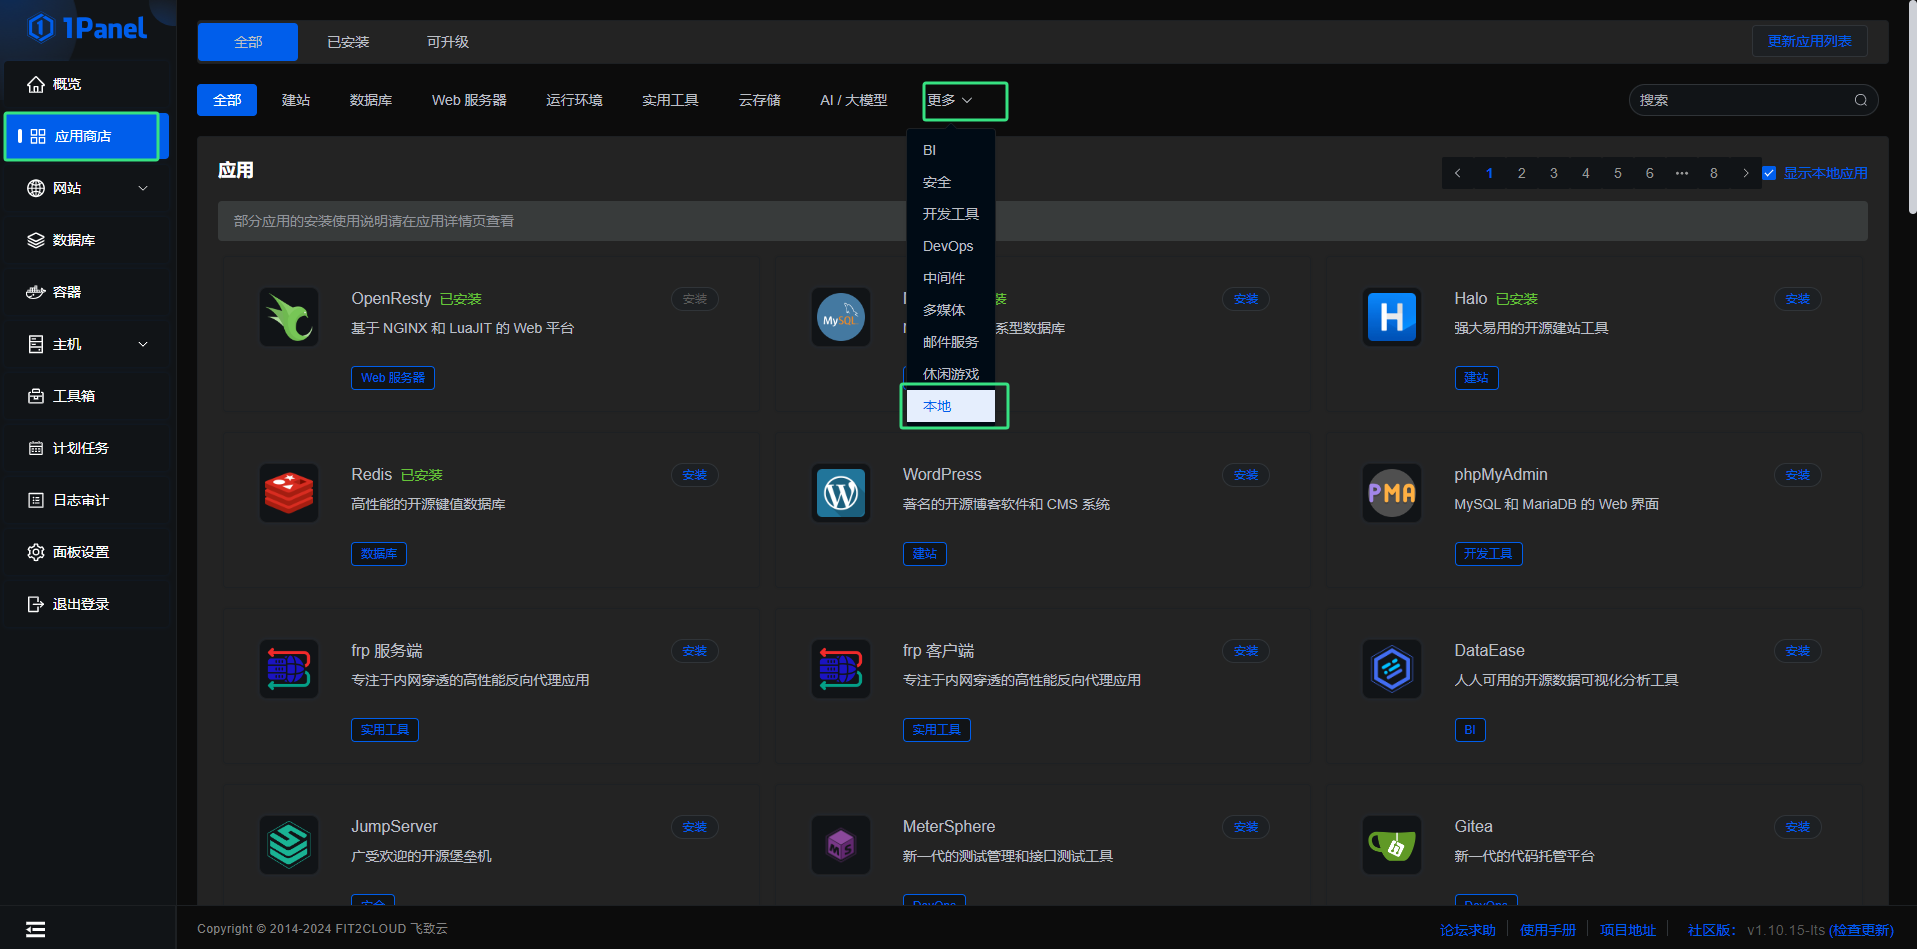Click the Halo app icon
The image size is (1917, 949).
(x=1392, y=317)
